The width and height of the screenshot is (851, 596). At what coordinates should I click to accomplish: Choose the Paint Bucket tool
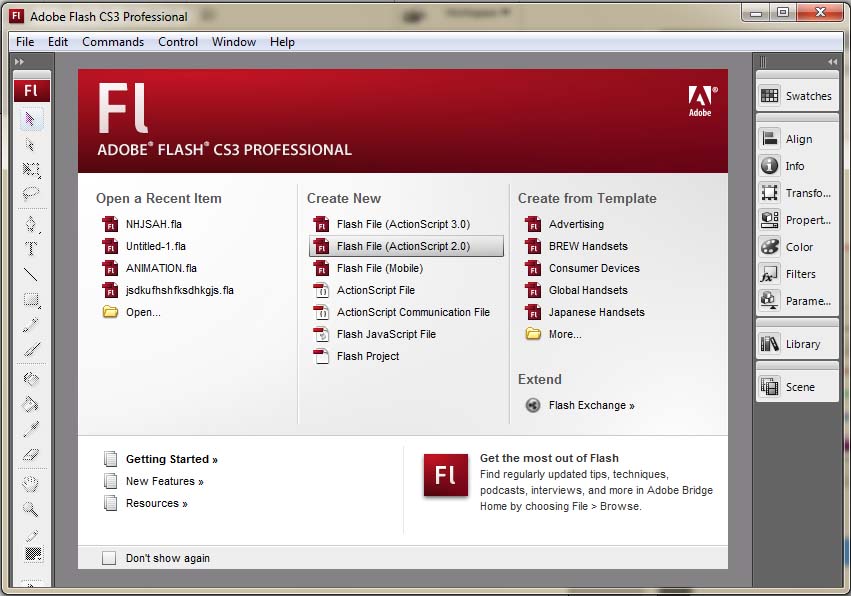(x=31, y=404)
